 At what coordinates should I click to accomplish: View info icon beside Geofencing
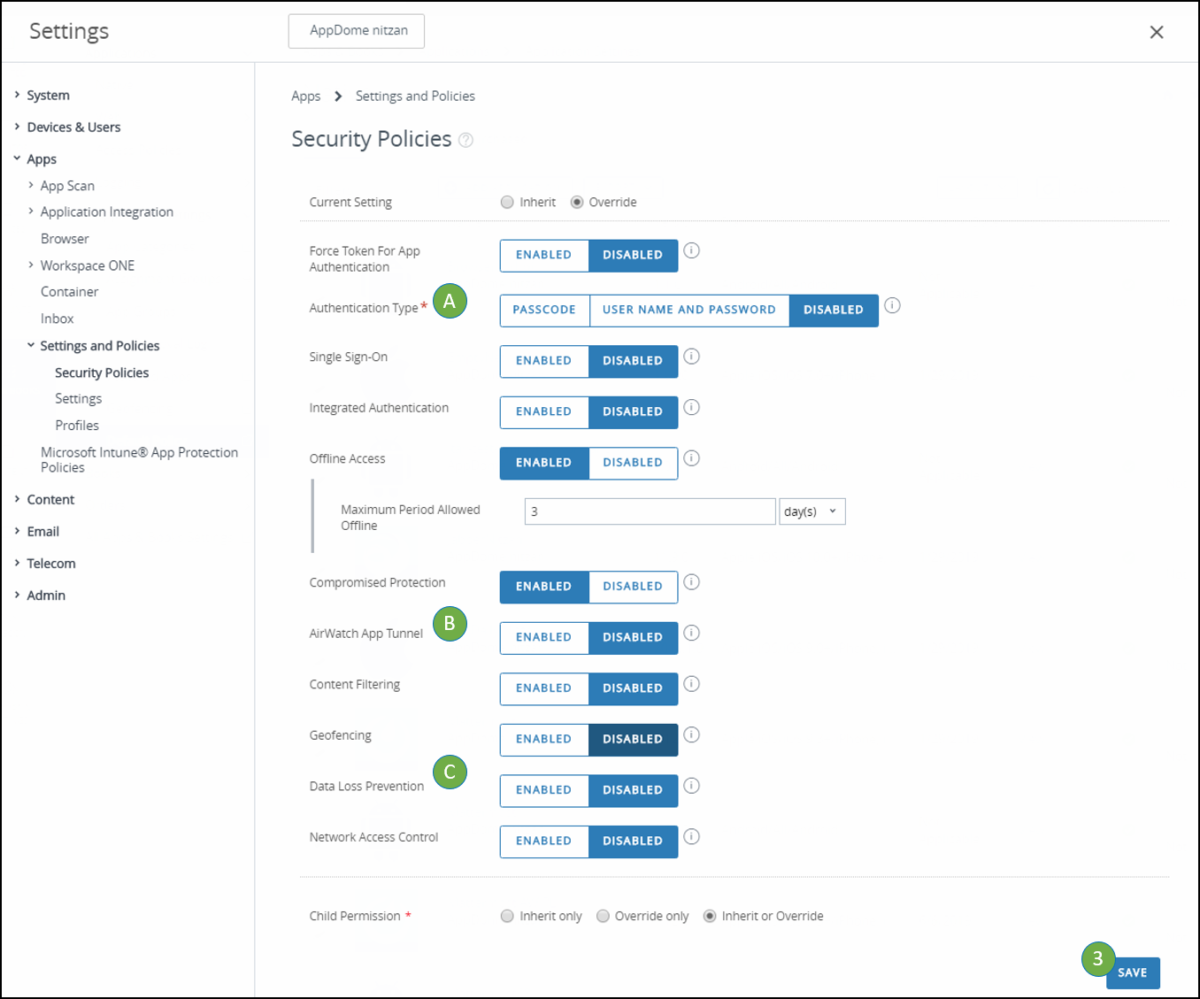[x=691, y=735]
